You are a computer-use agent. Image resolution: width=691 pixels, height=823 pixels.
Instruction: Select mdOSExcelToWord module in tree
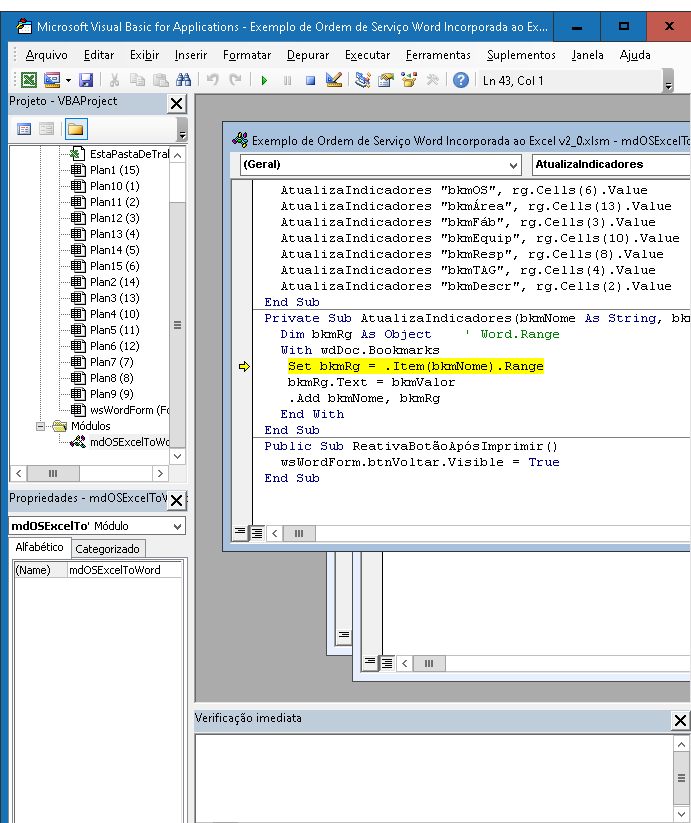tap(129, 442)
